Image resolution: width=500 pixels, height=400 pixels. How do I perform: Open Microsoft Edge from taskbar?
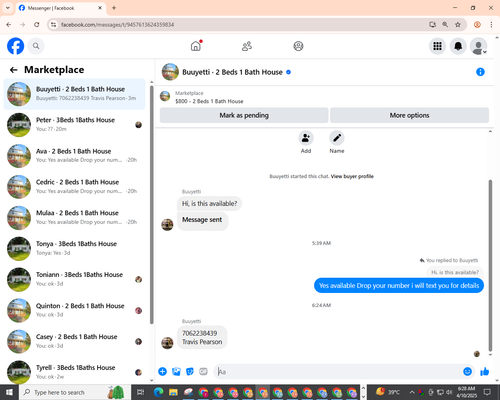[158, 392]
